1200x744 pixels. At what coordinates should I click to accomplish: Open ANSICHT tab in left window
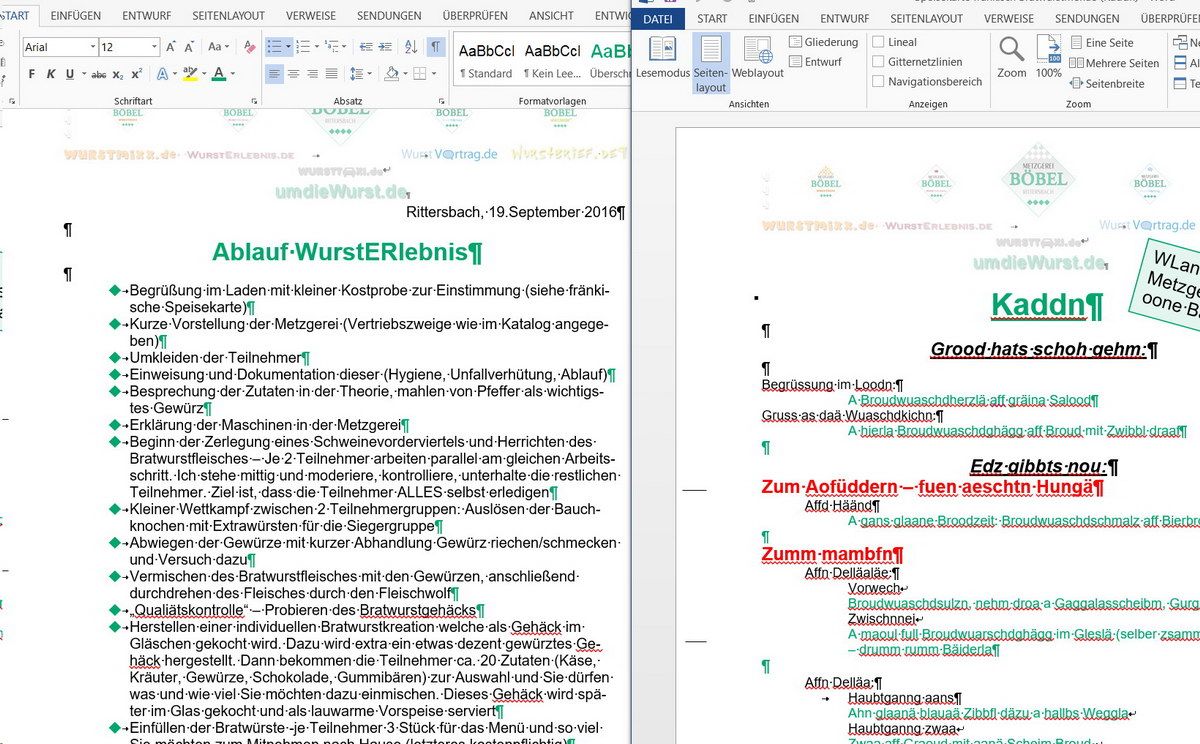551,16
